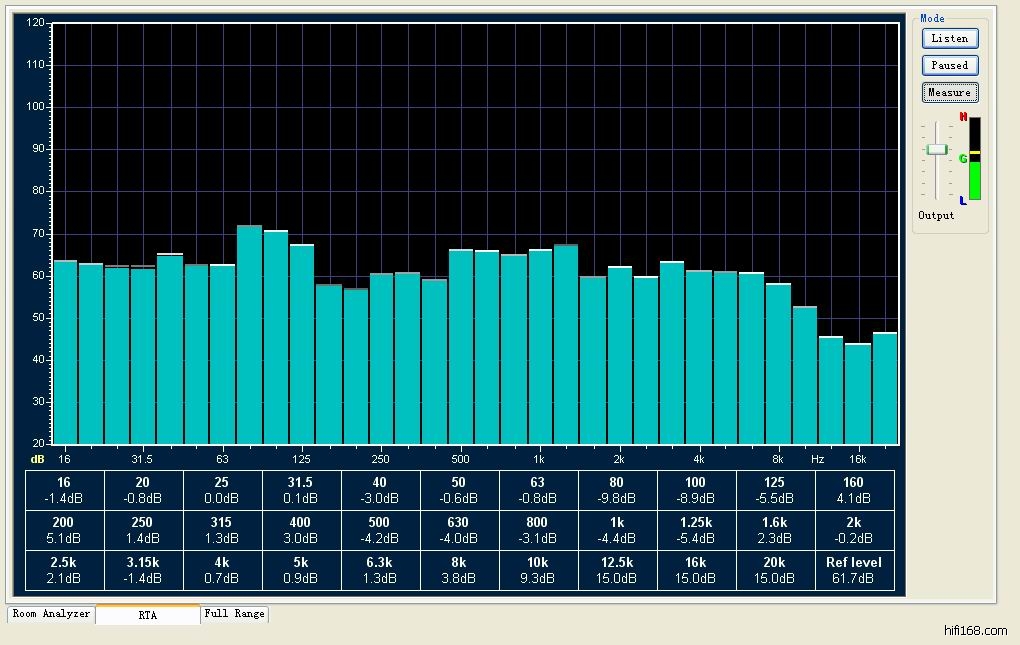
Task: Click the 20k band cell
Action: point(775,570)
